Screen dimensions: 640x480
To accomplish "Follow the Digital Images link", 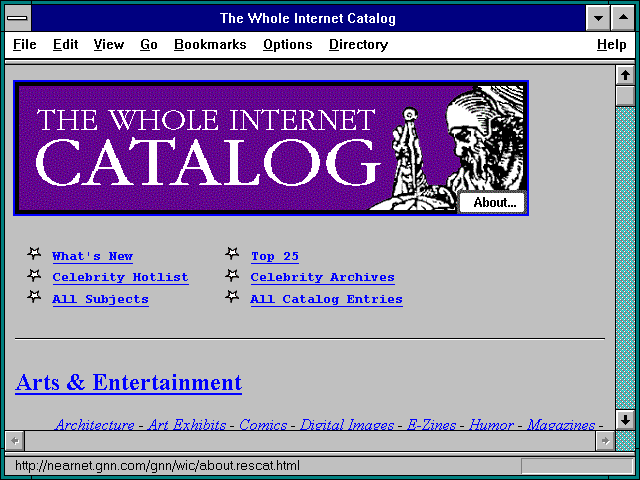I will point(347,425).
